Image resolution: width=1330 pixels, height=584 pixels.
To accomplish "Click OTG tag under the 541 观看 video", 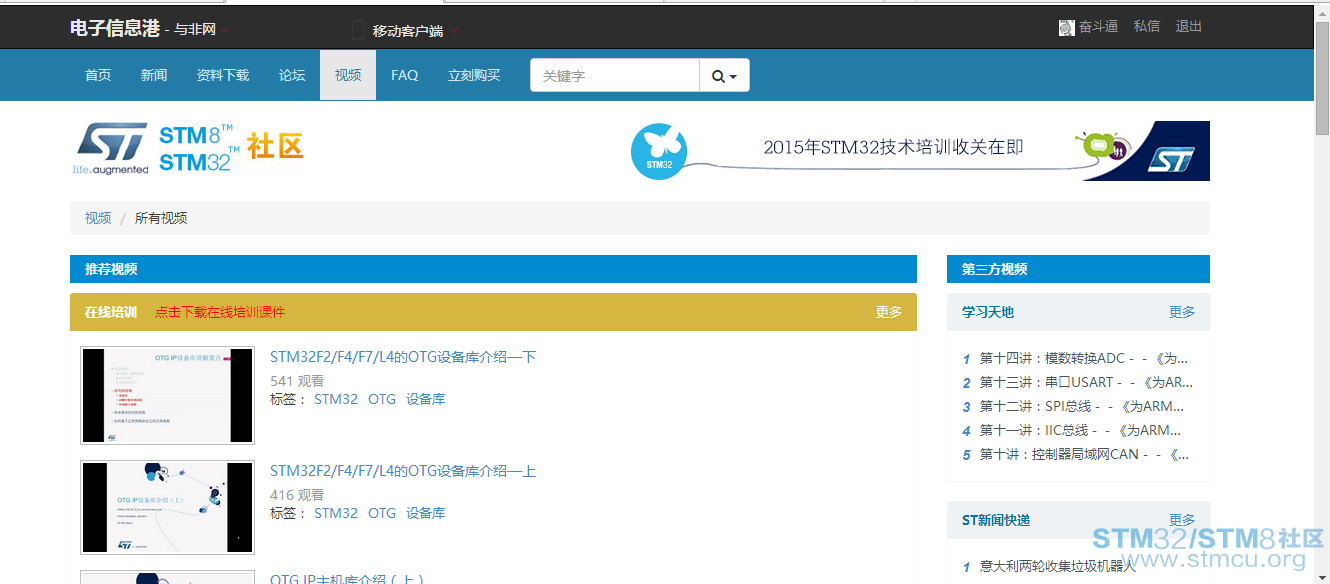I will point(382,399).
